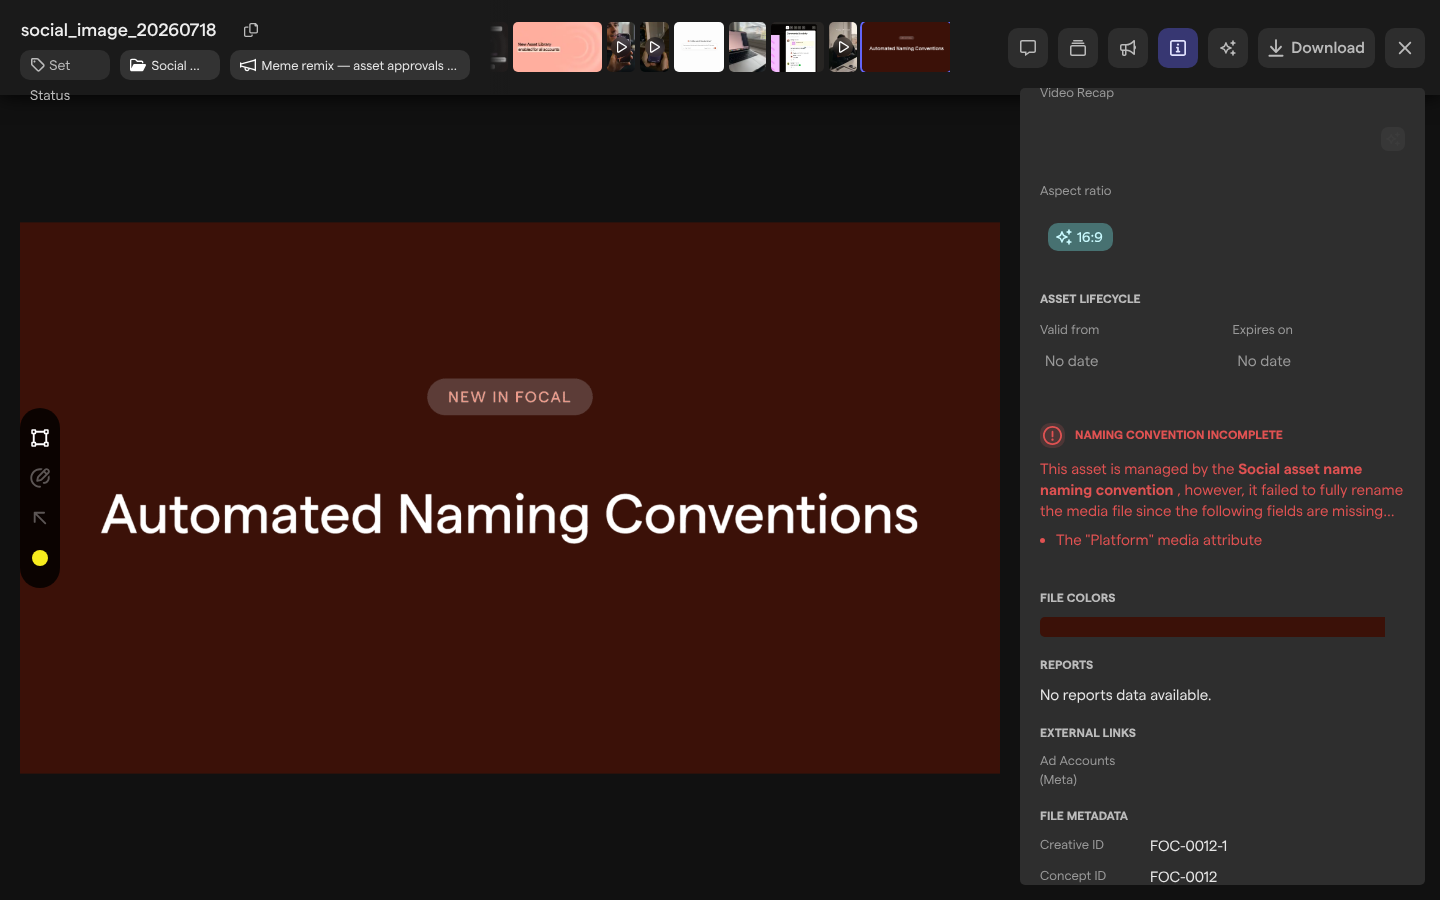Click the dark red file color bar
The width and height of the screenshot is (1440, 900).
[1212, 627]
